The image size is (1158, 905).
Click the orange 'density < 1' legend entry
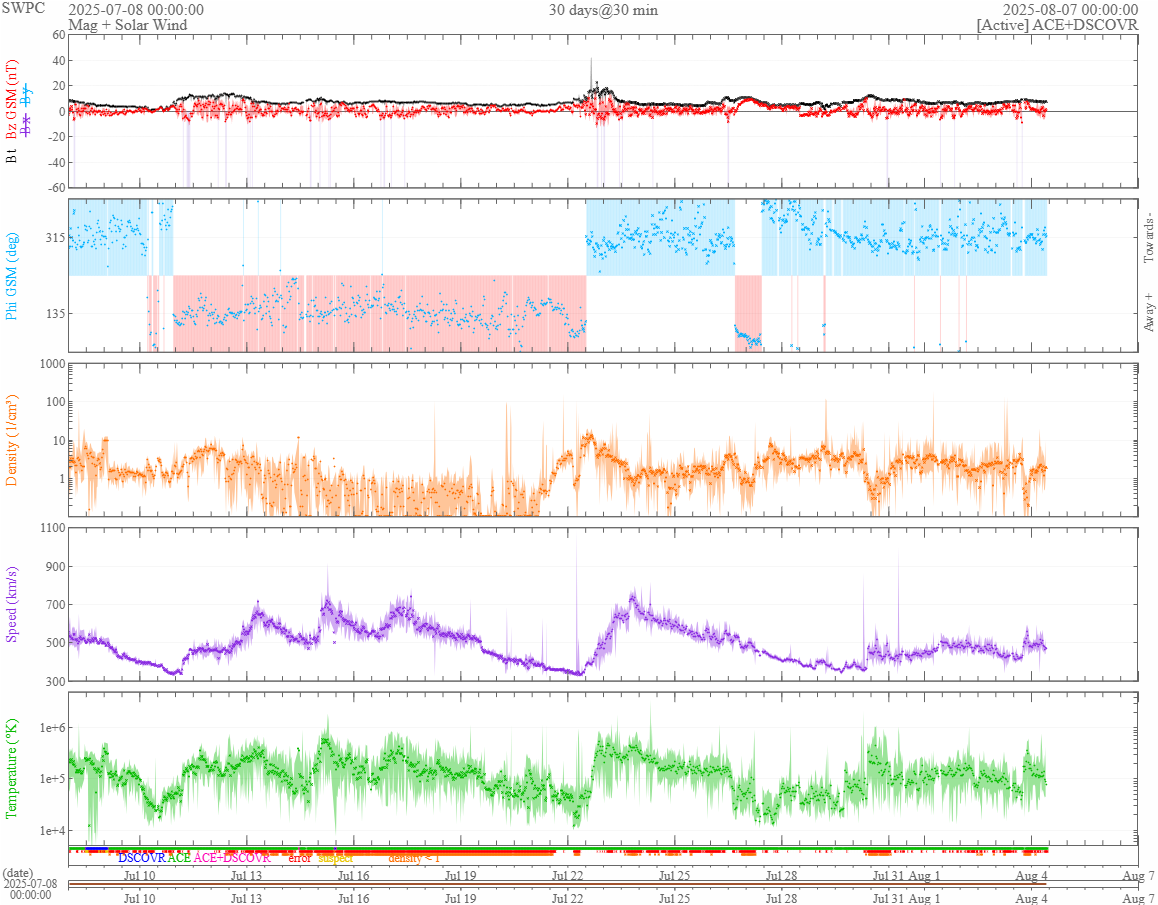pyautogui.click(x=414, y=858)
